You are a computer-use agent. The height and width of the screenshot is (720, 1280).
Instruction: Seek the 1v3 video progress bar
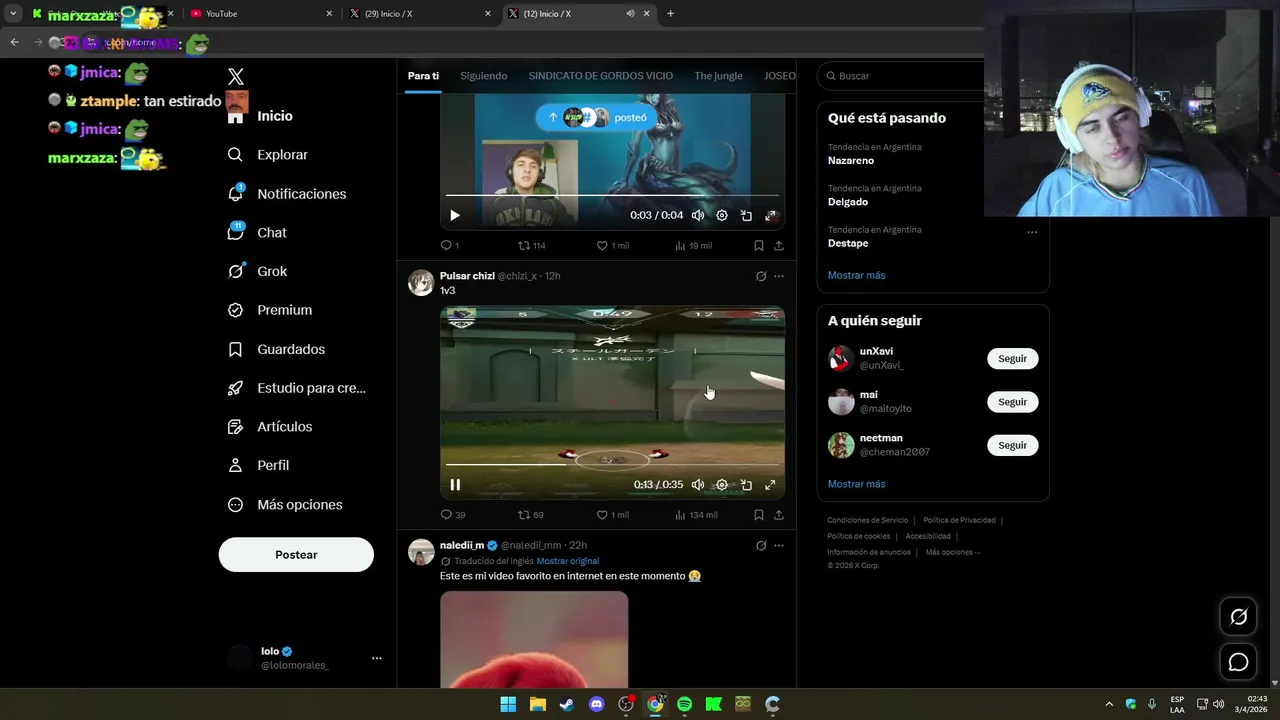612,465
